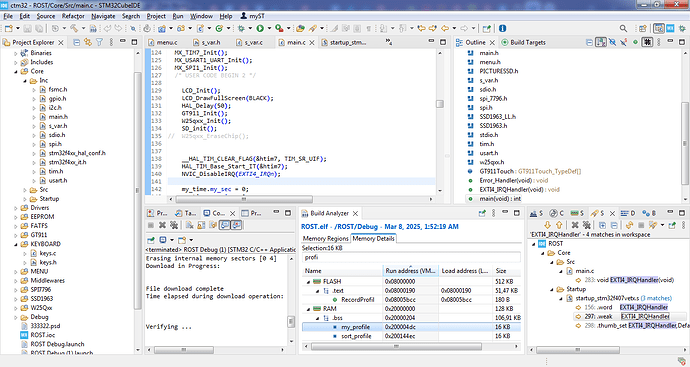
Task: Click the Open Perspective icon
Action: 642,29
